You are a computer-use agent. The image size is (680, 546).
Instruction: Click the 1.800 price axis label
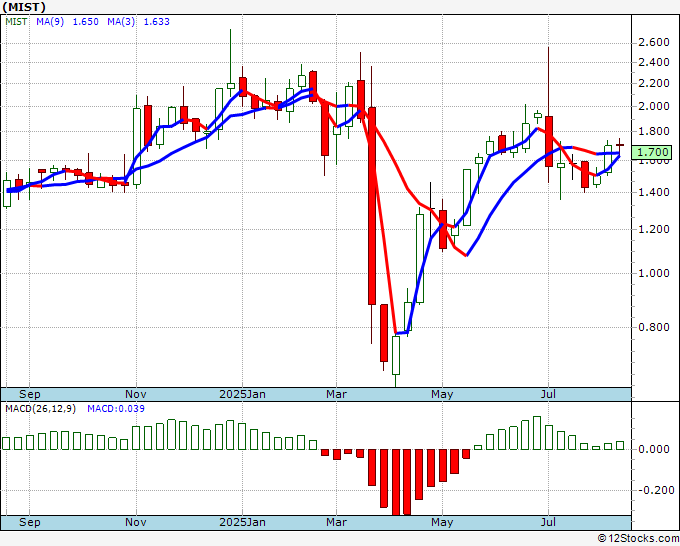654,132
